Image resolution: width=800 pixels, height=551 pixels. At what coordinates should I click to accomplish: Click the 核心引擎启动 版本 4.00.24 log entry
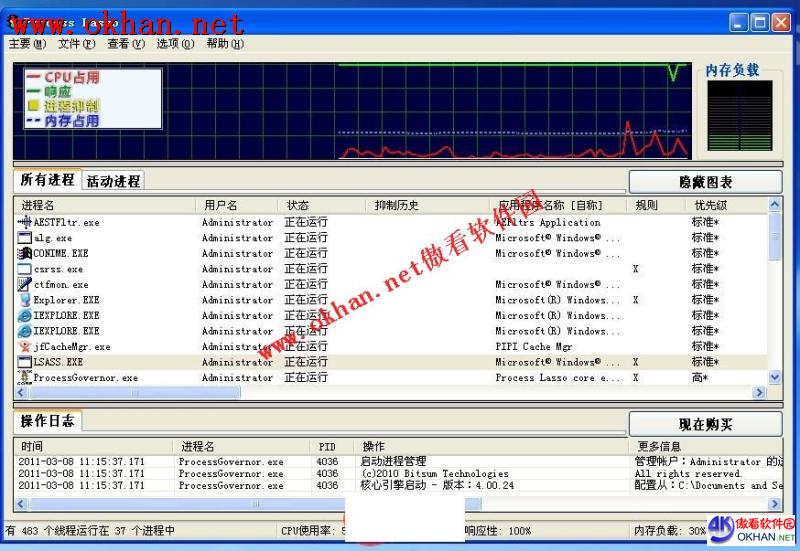[x=437, y=485]
